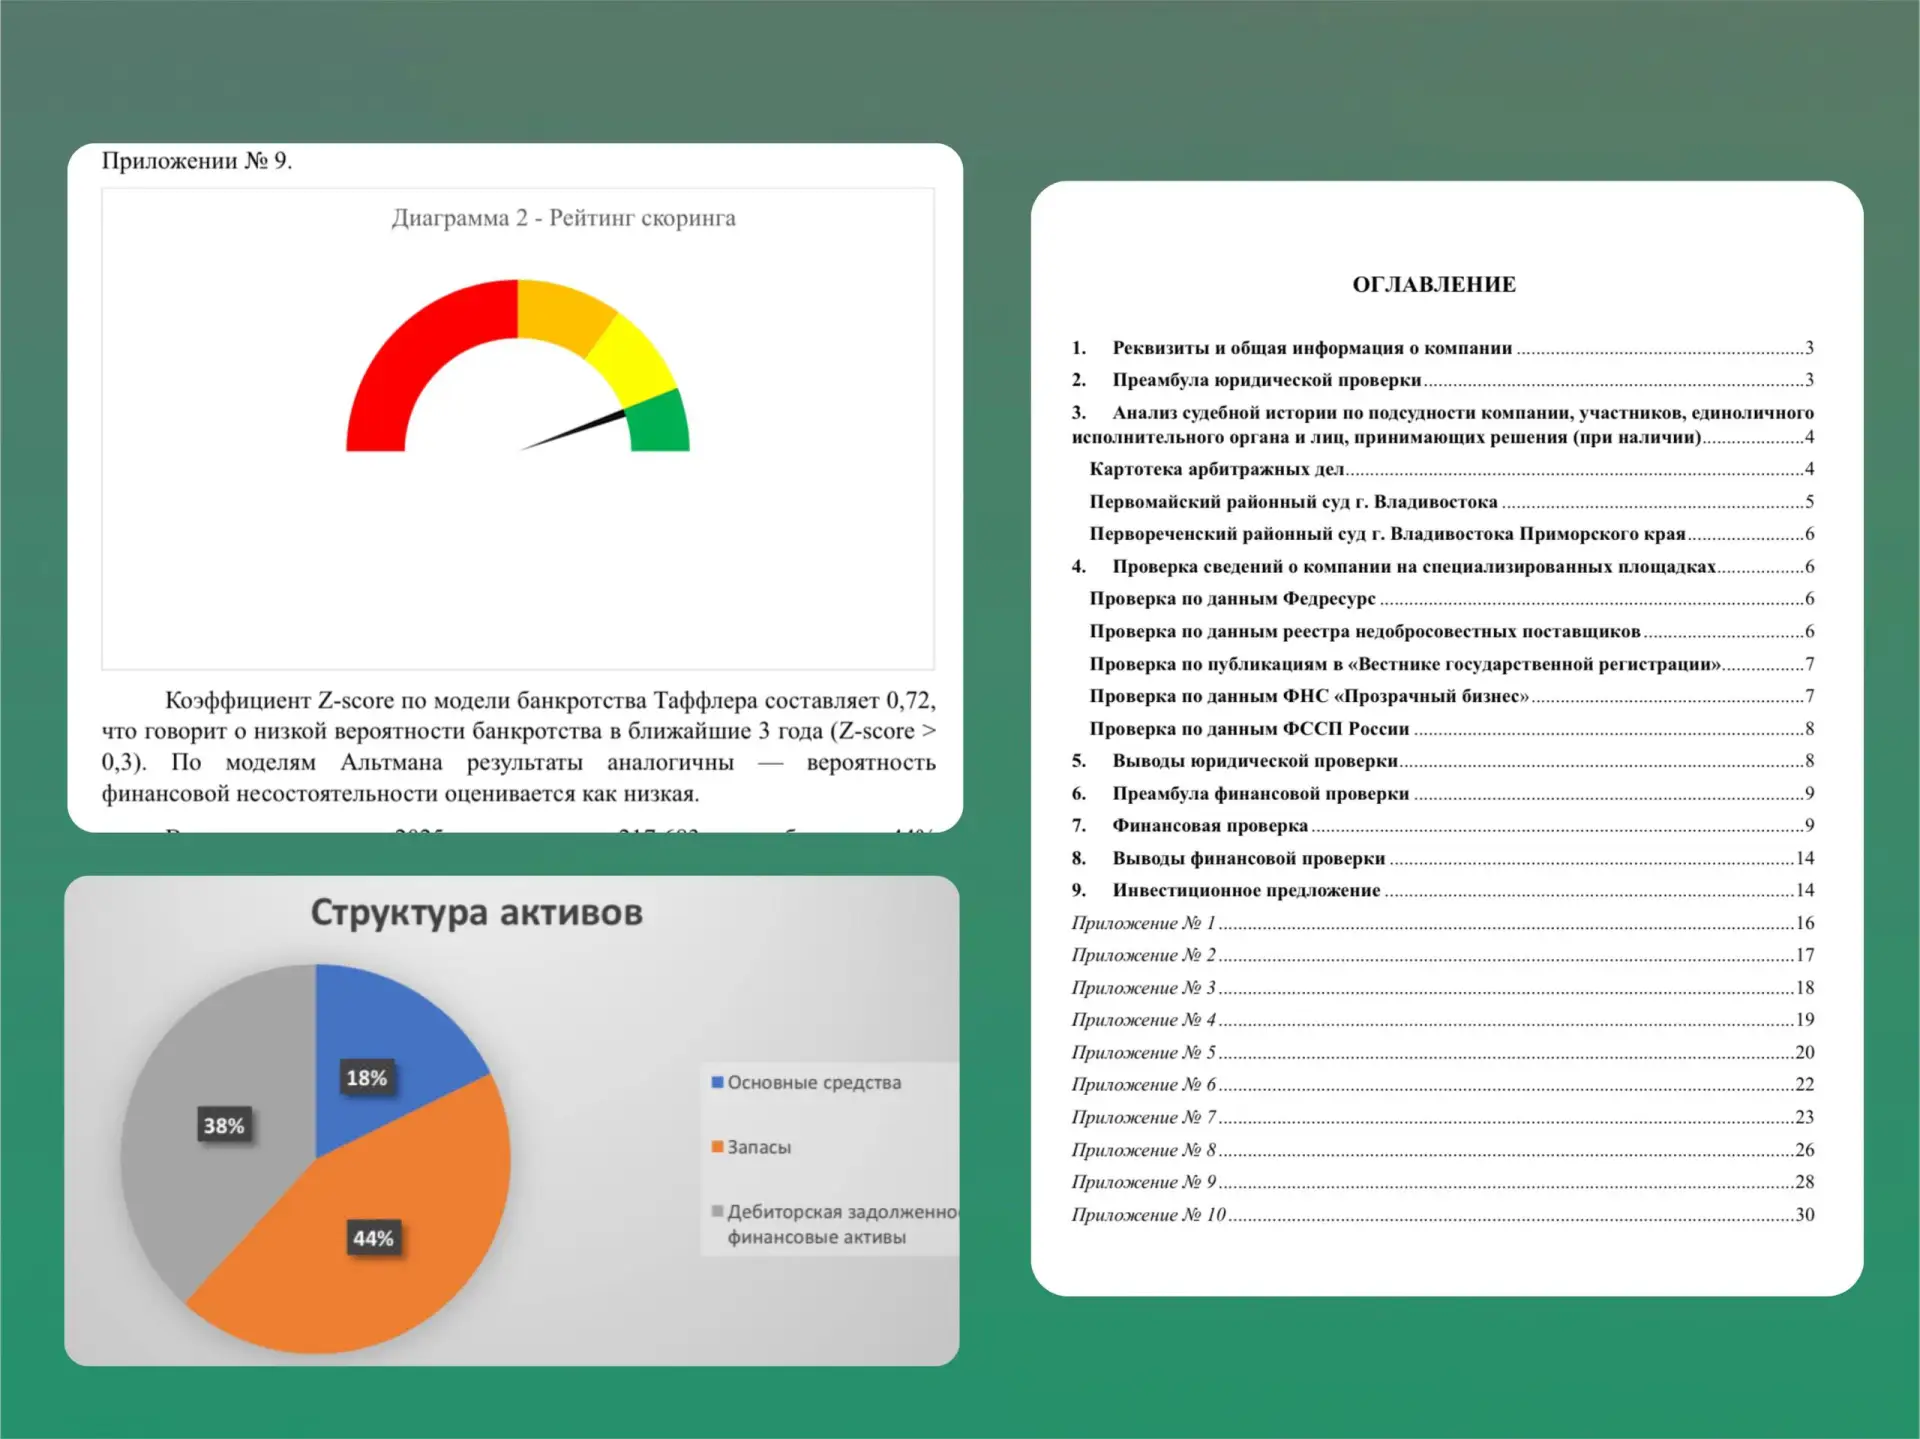Click 'Проверка по данным ФССП России' entry
Screen dimensions: 1920x1439
[x=1451, y=729]
